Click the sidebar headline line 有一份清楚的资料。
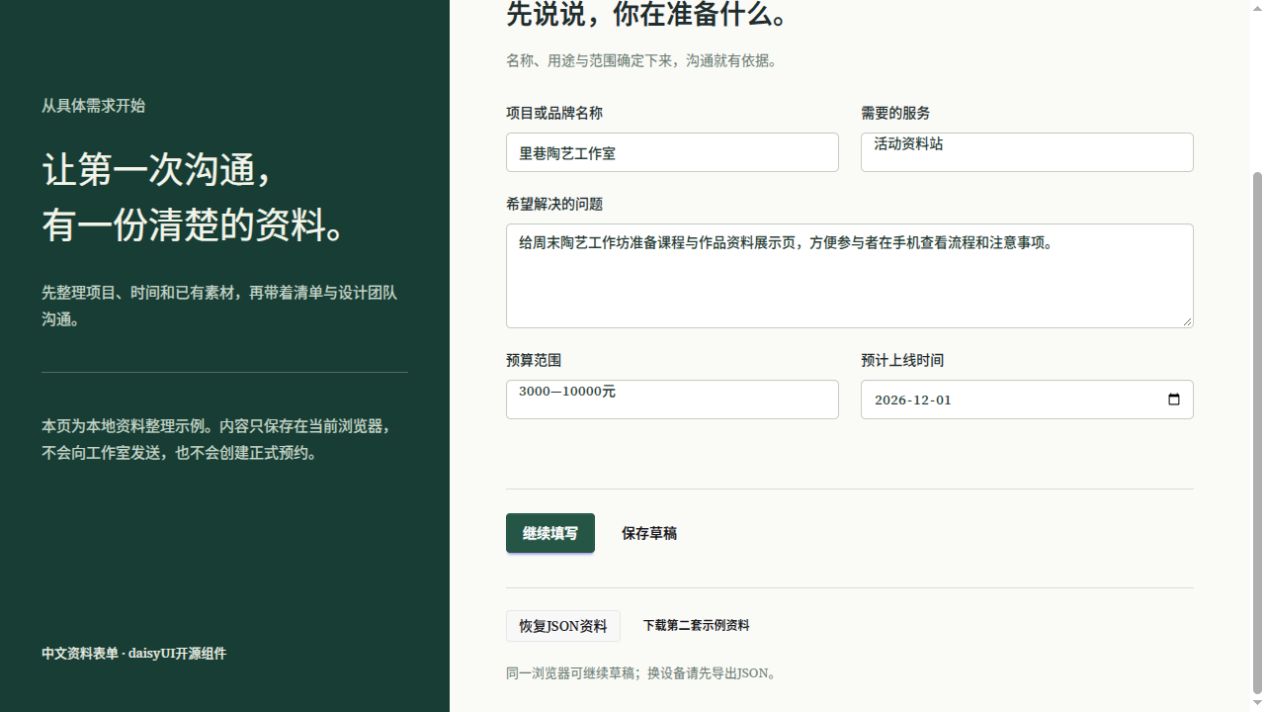 (194, 226)
